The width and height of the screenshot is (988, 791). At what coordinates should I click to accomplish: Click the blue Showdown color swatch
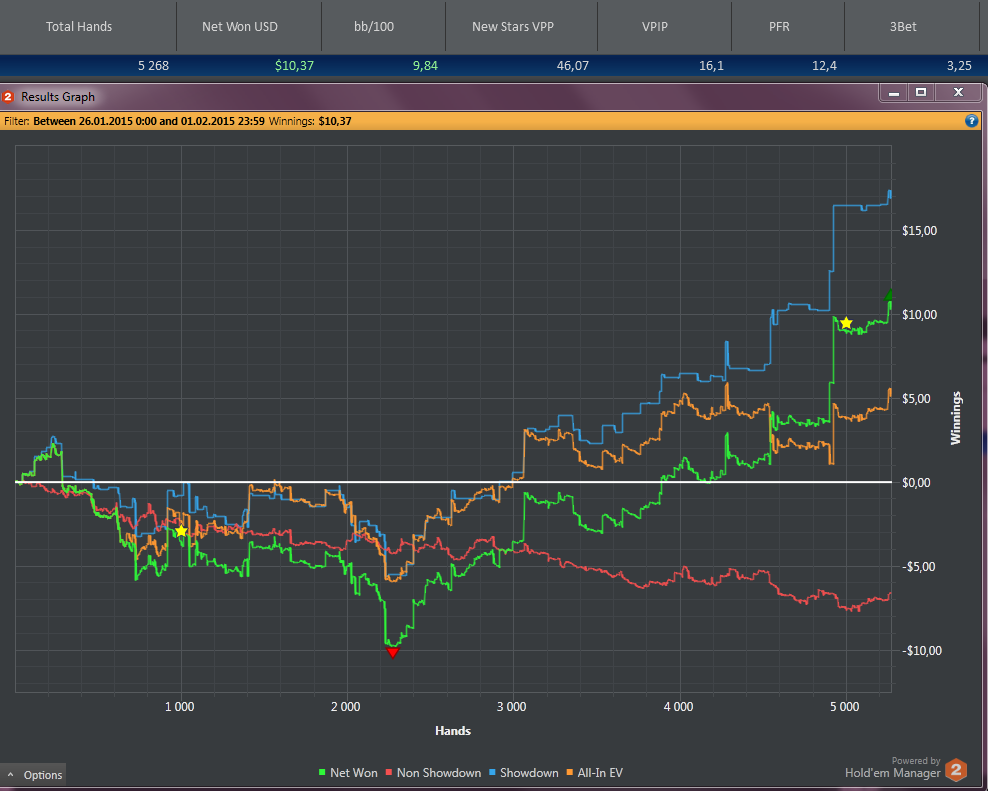coord(493,773)
